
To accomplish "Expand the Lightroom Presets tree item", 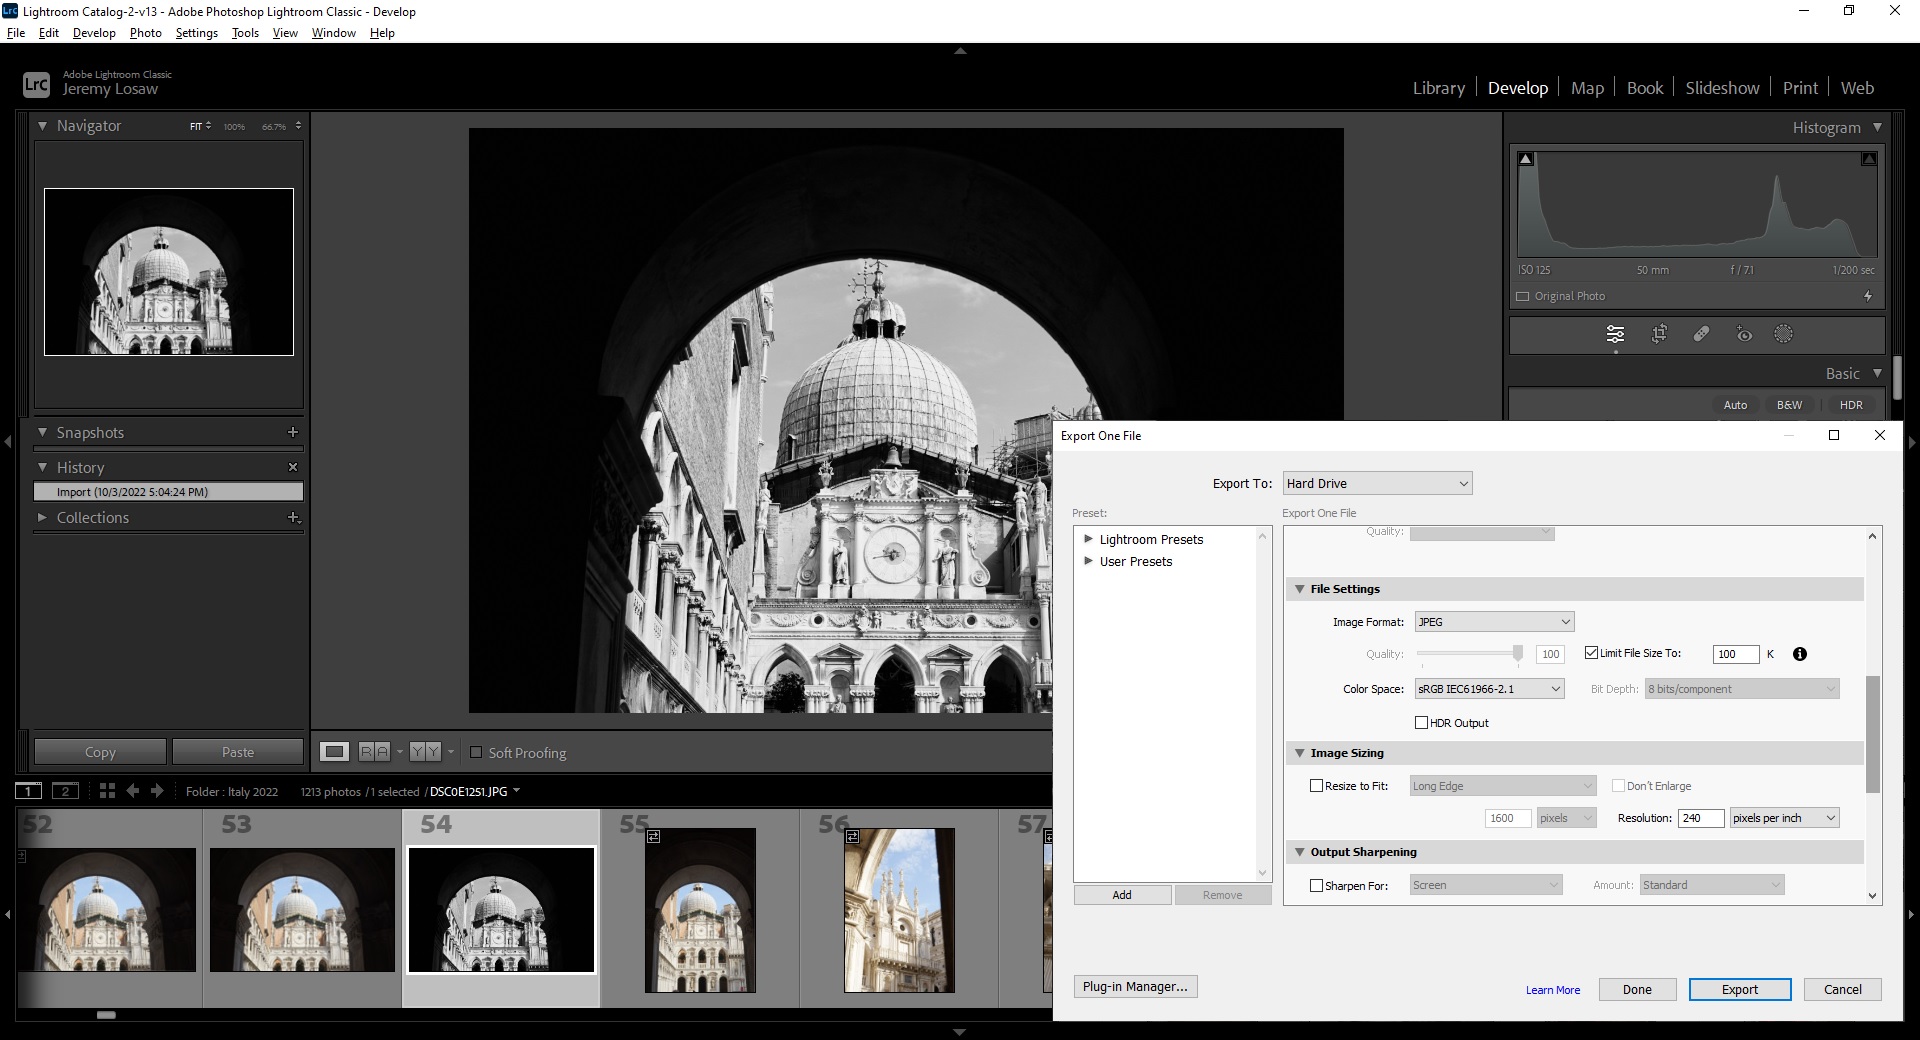I will point(1088,539).
